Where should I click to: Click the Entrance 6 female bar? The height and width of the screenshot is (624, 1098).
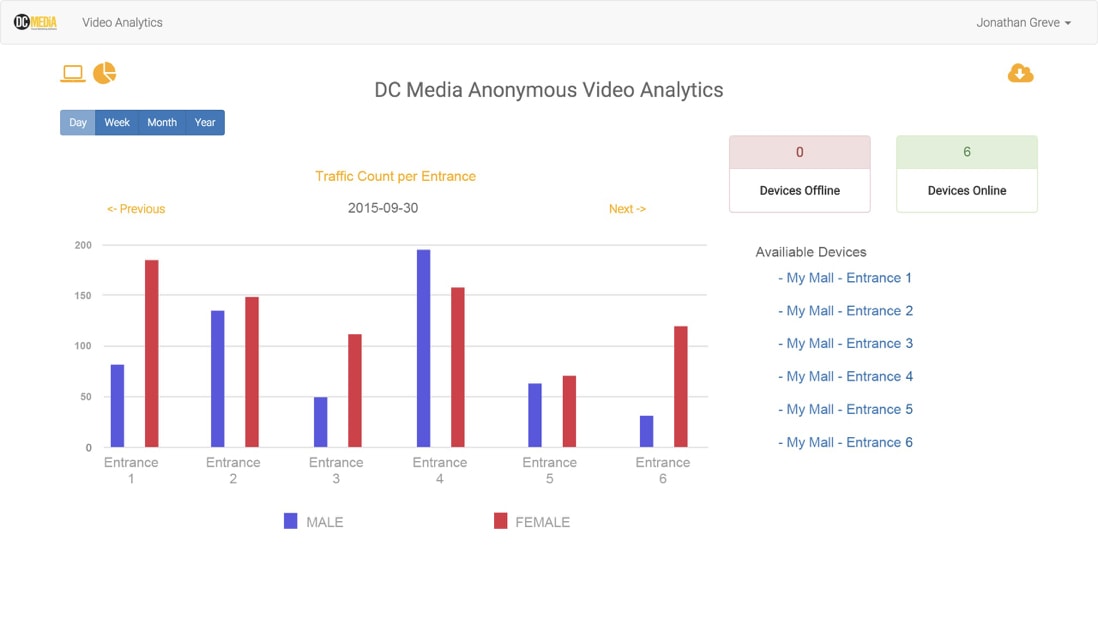[x=681, y=387]
